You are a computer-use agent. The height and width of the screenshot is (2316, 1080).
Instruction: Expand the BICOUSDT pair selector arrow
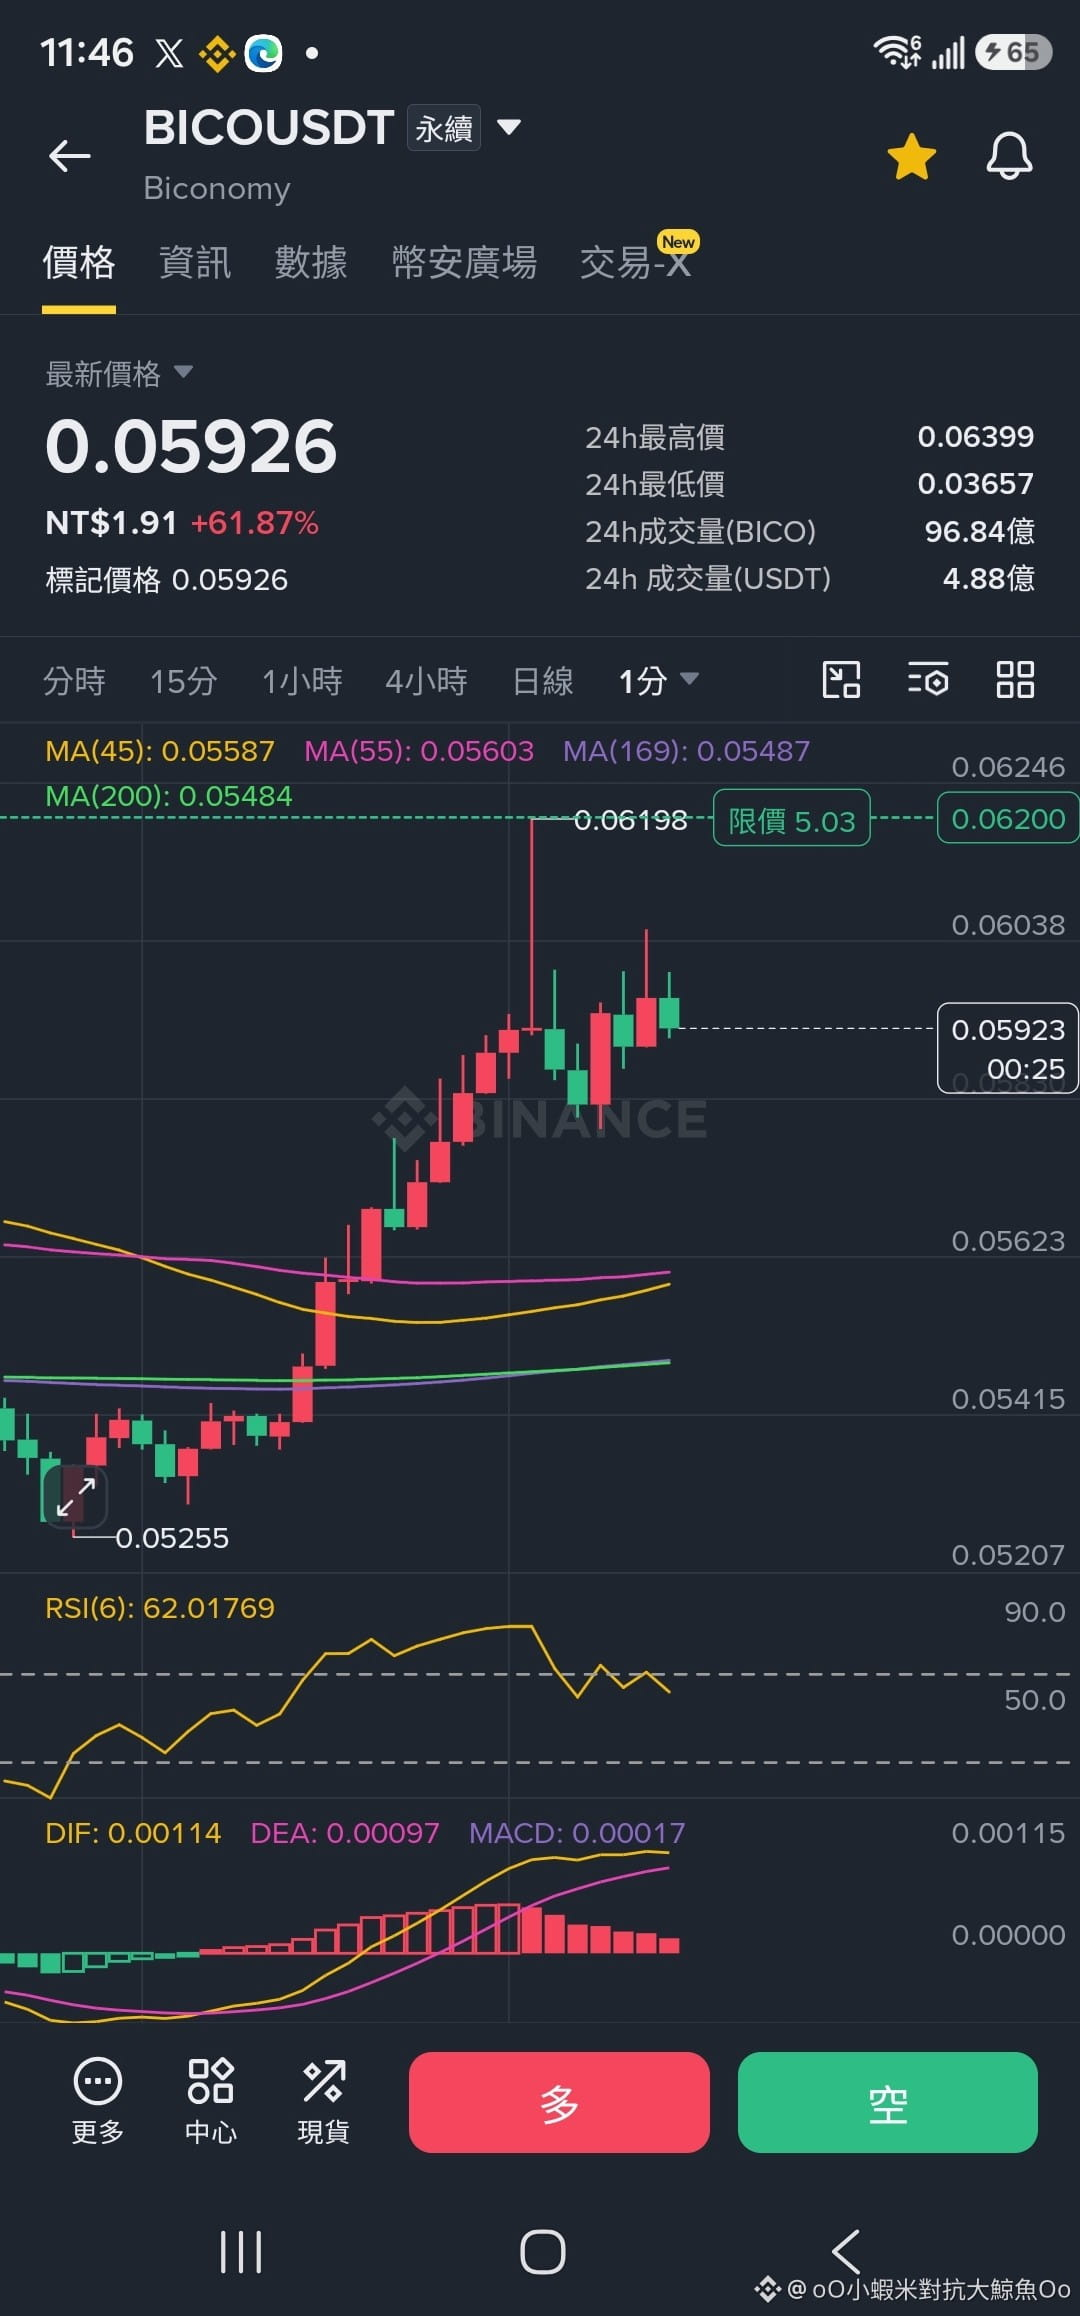click(509, 127)
